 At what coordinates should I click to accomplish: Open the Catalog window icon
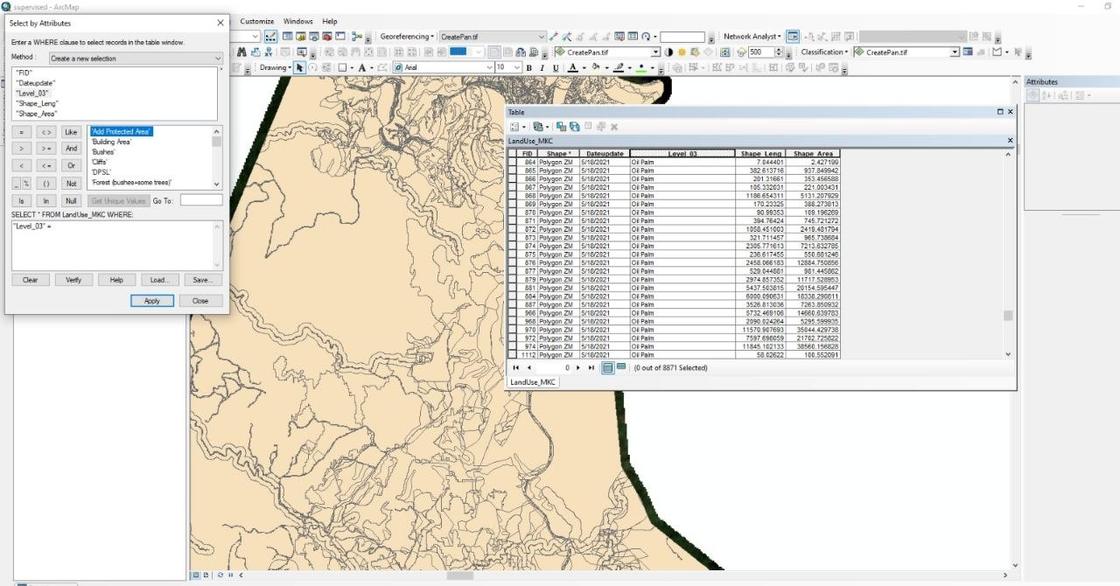(301, 36)
